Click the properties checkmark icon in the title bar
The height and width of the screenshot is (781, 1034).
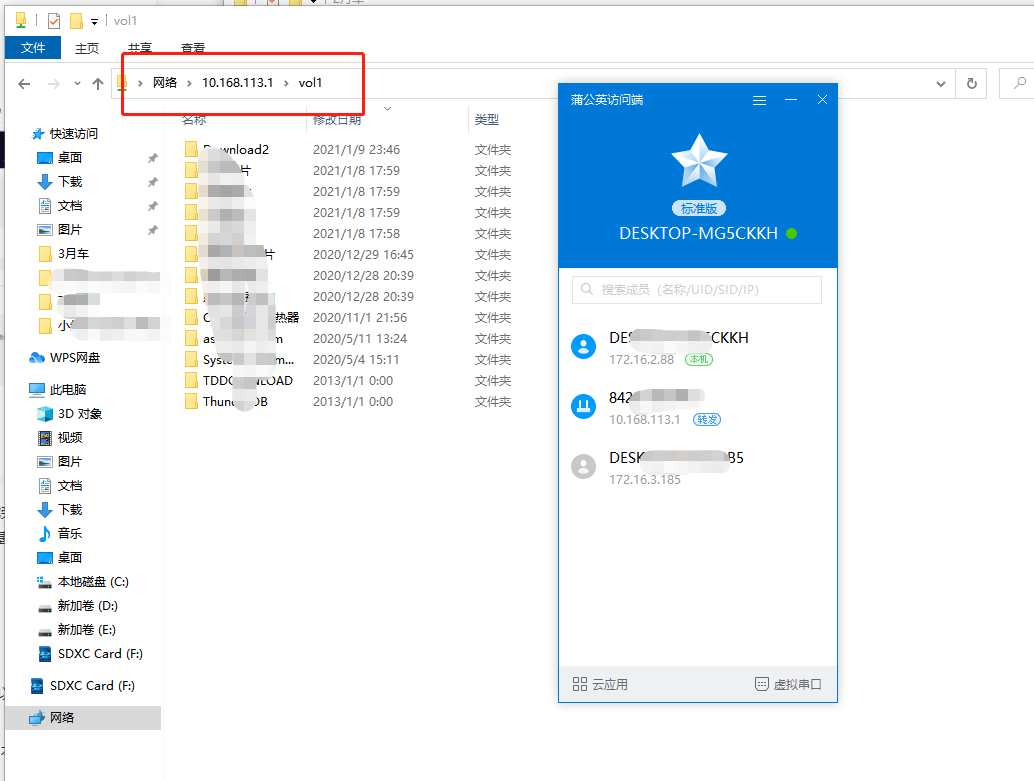pos(54,21)
